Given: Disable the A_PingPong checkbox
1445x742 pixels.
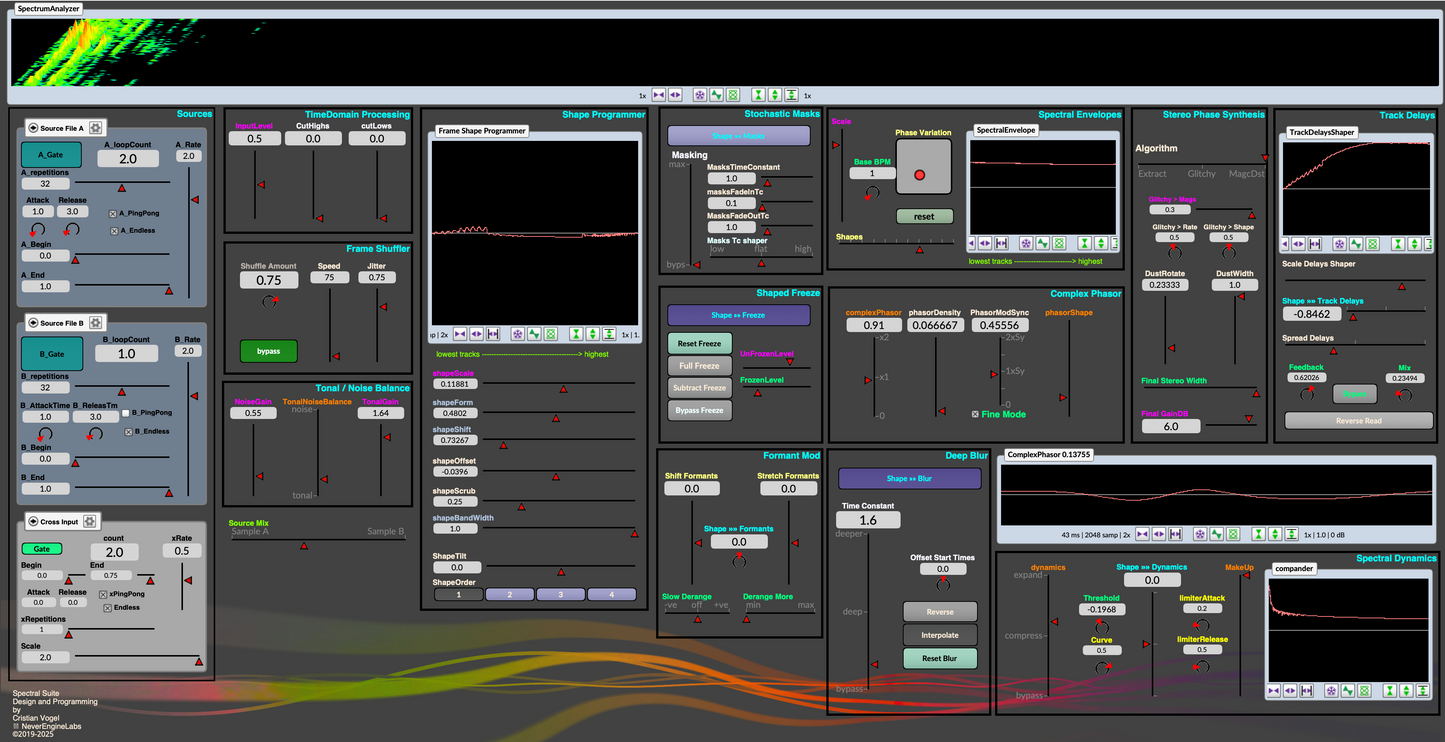Looking at the screenshot, I should click(113, 213).
